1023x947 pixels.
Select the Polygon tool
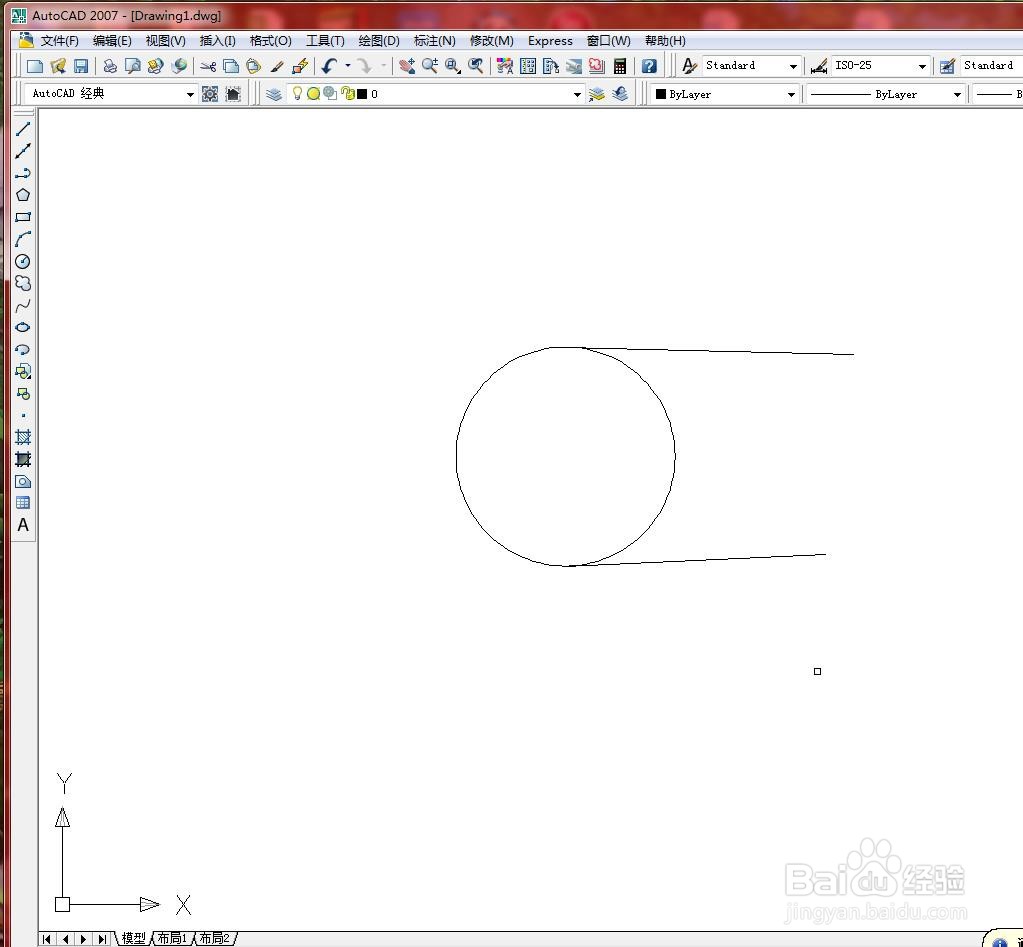23,195
